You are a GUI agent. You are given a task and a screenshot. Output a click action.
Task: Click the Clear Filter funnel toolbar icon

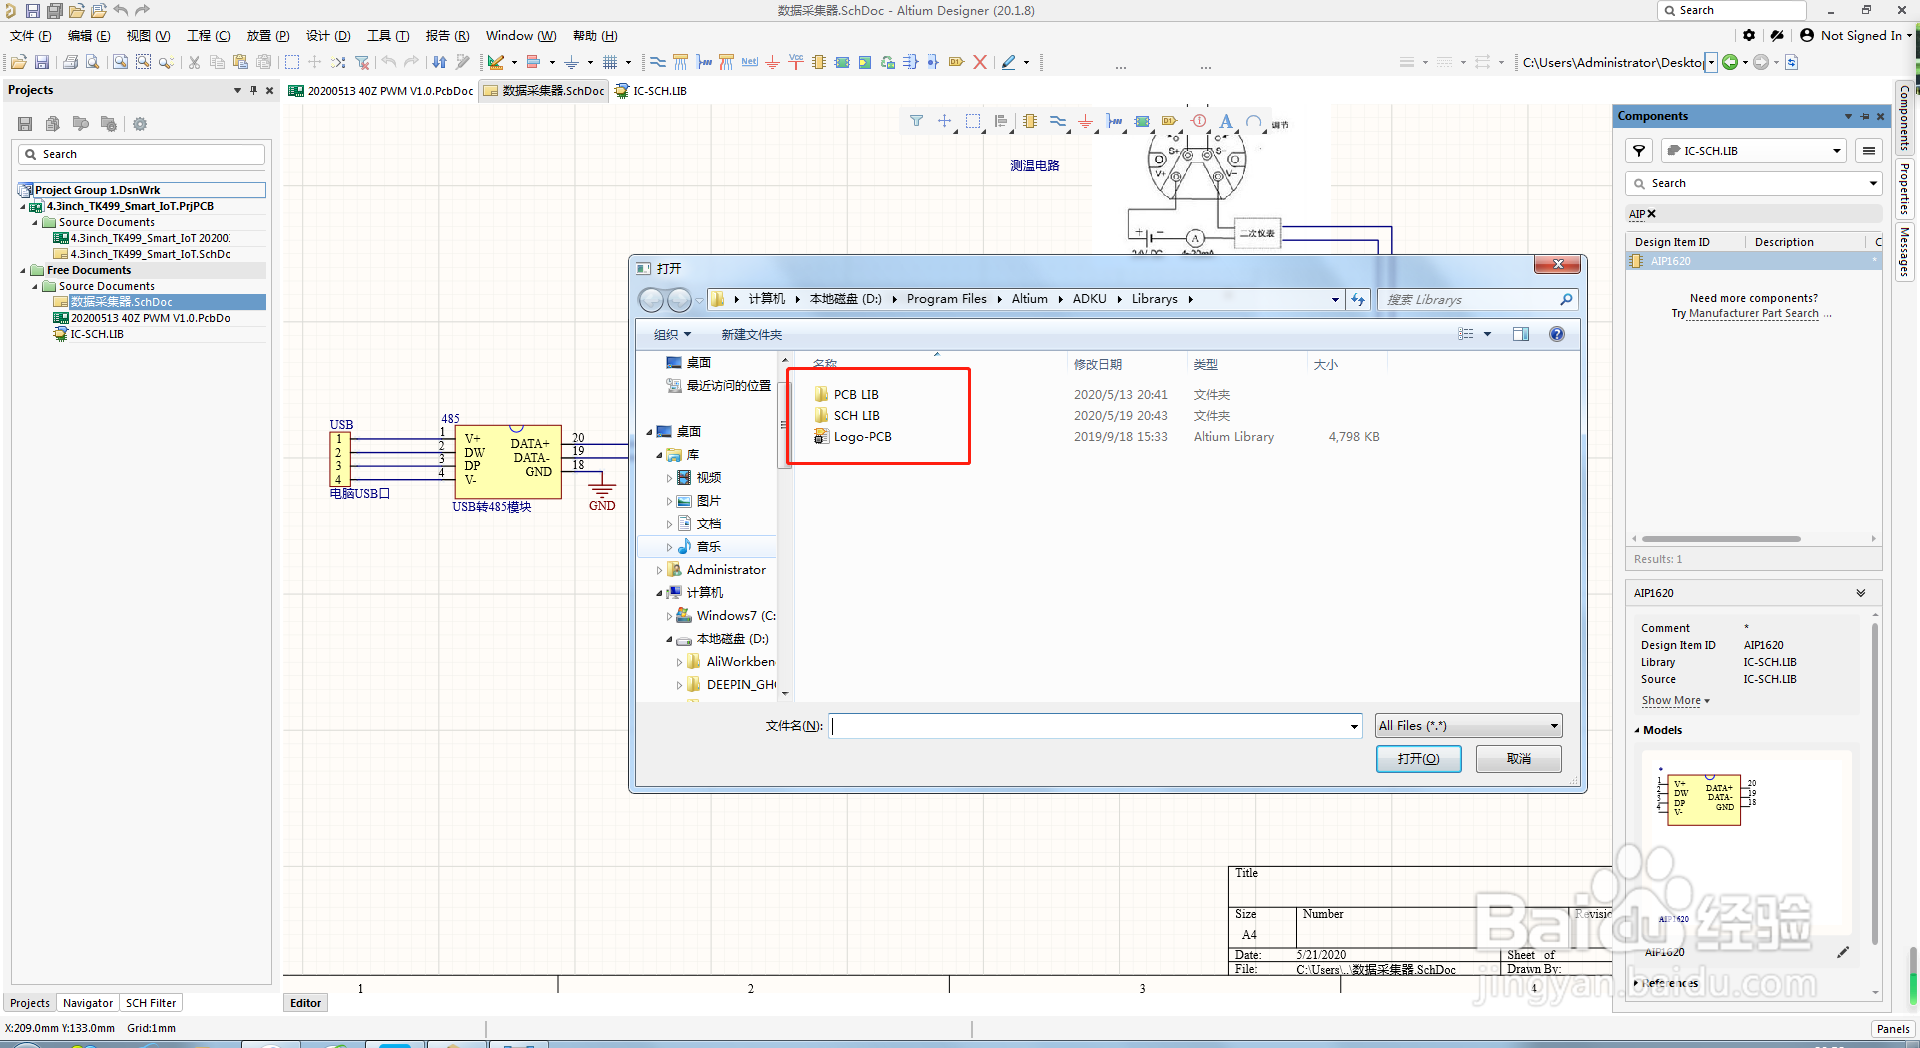coord(362,62)
